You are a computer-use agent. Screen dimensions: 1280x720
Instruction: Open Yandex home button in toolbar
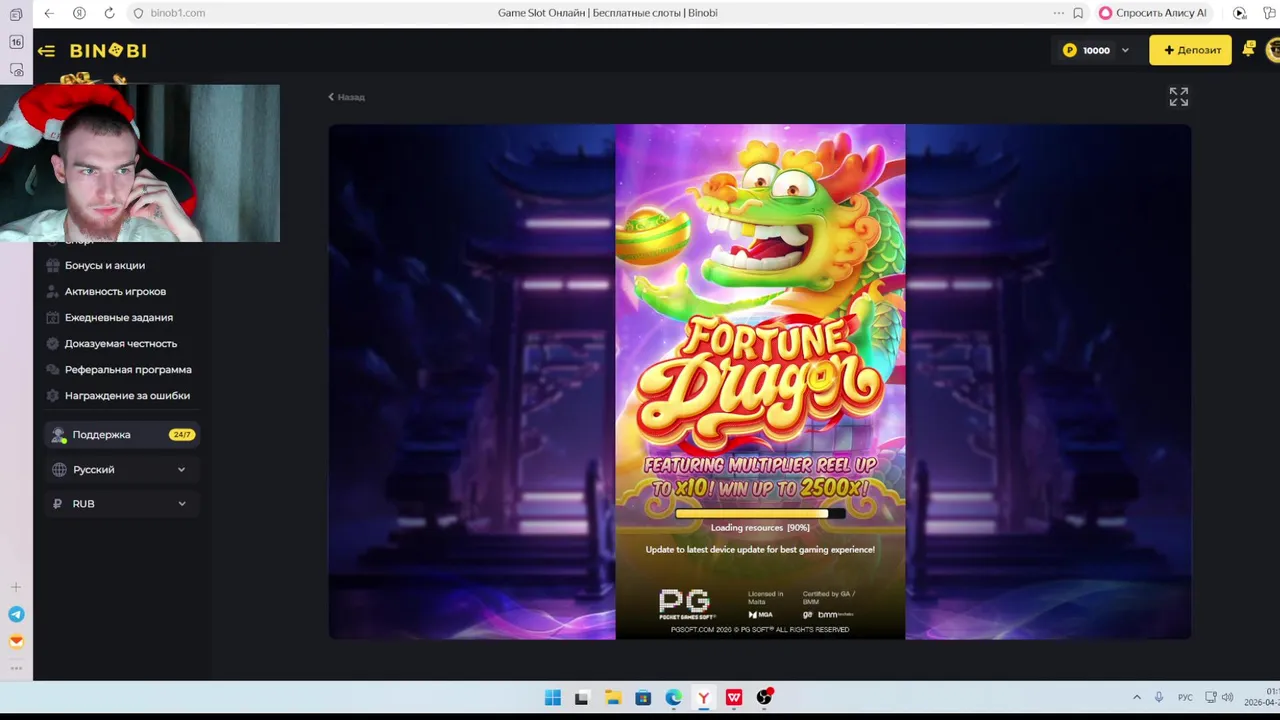tap(79, 13)
